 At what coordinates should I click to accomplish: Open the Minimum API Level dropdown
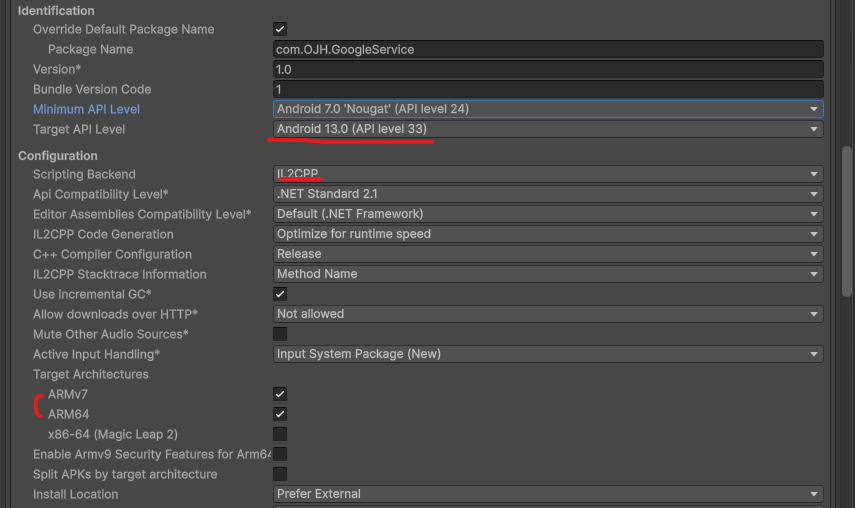click(x=548, y=109)
